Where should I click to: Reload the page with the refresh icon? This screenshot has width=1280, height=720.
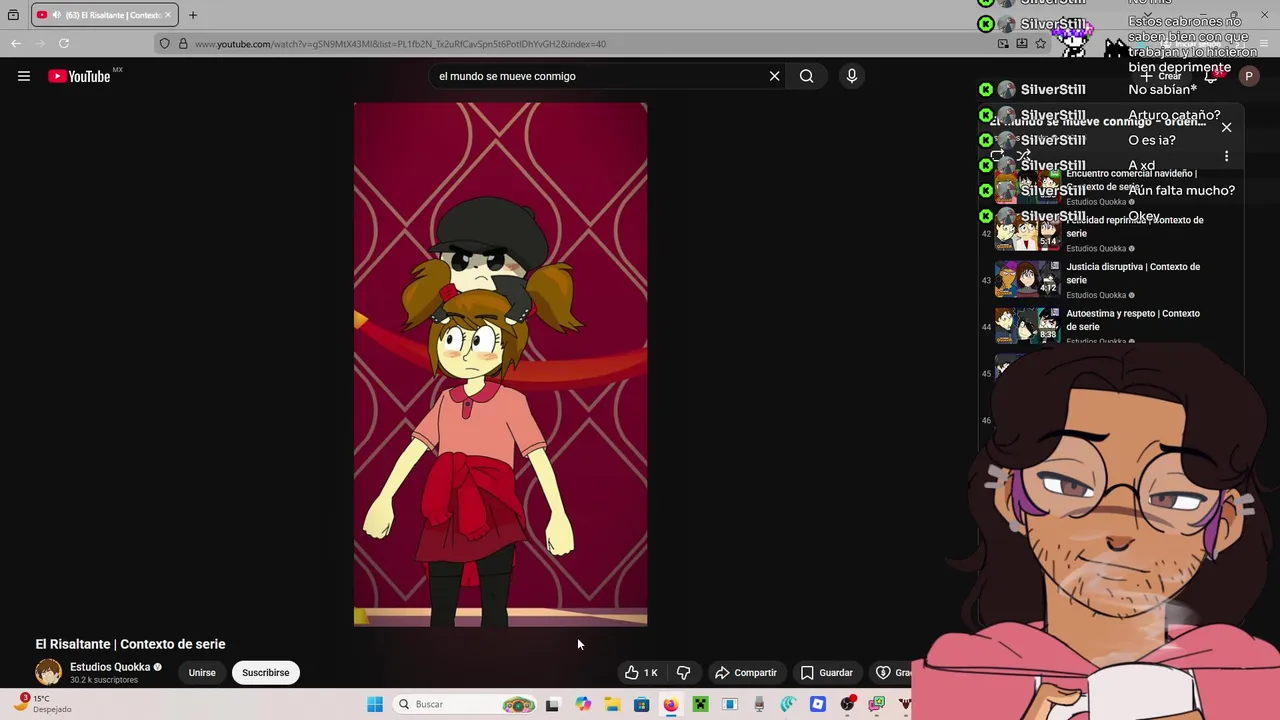[64, 43]
